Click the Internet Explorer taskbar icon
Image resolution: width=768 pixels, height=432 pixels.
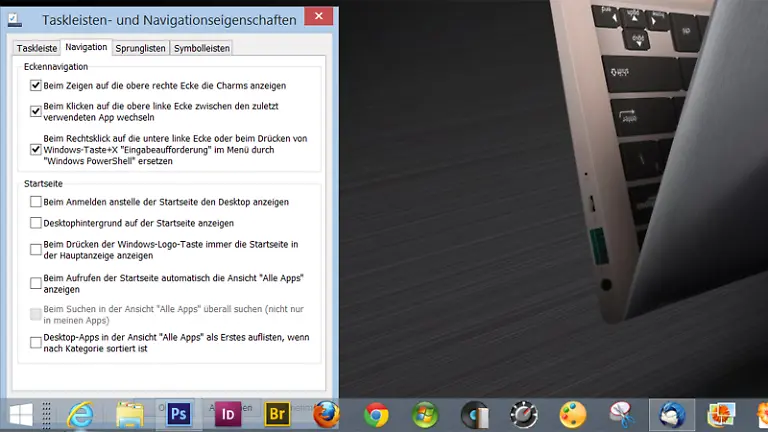click(80, 414)
